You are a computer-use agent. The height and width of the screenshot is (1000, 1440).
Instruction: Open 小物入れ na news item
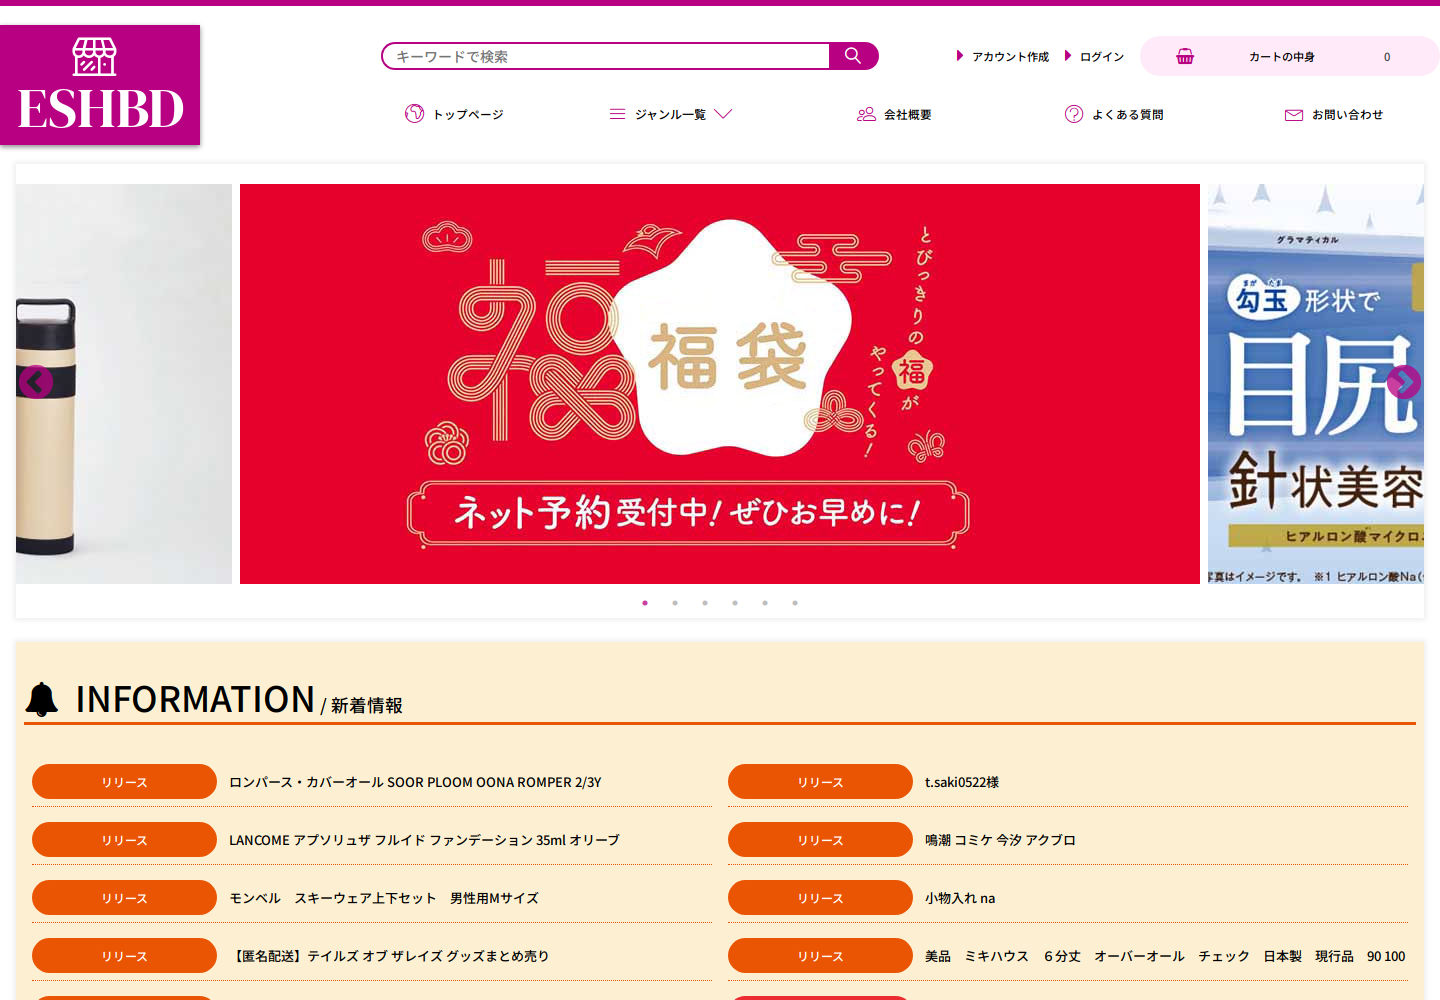[x=960, y=898]
